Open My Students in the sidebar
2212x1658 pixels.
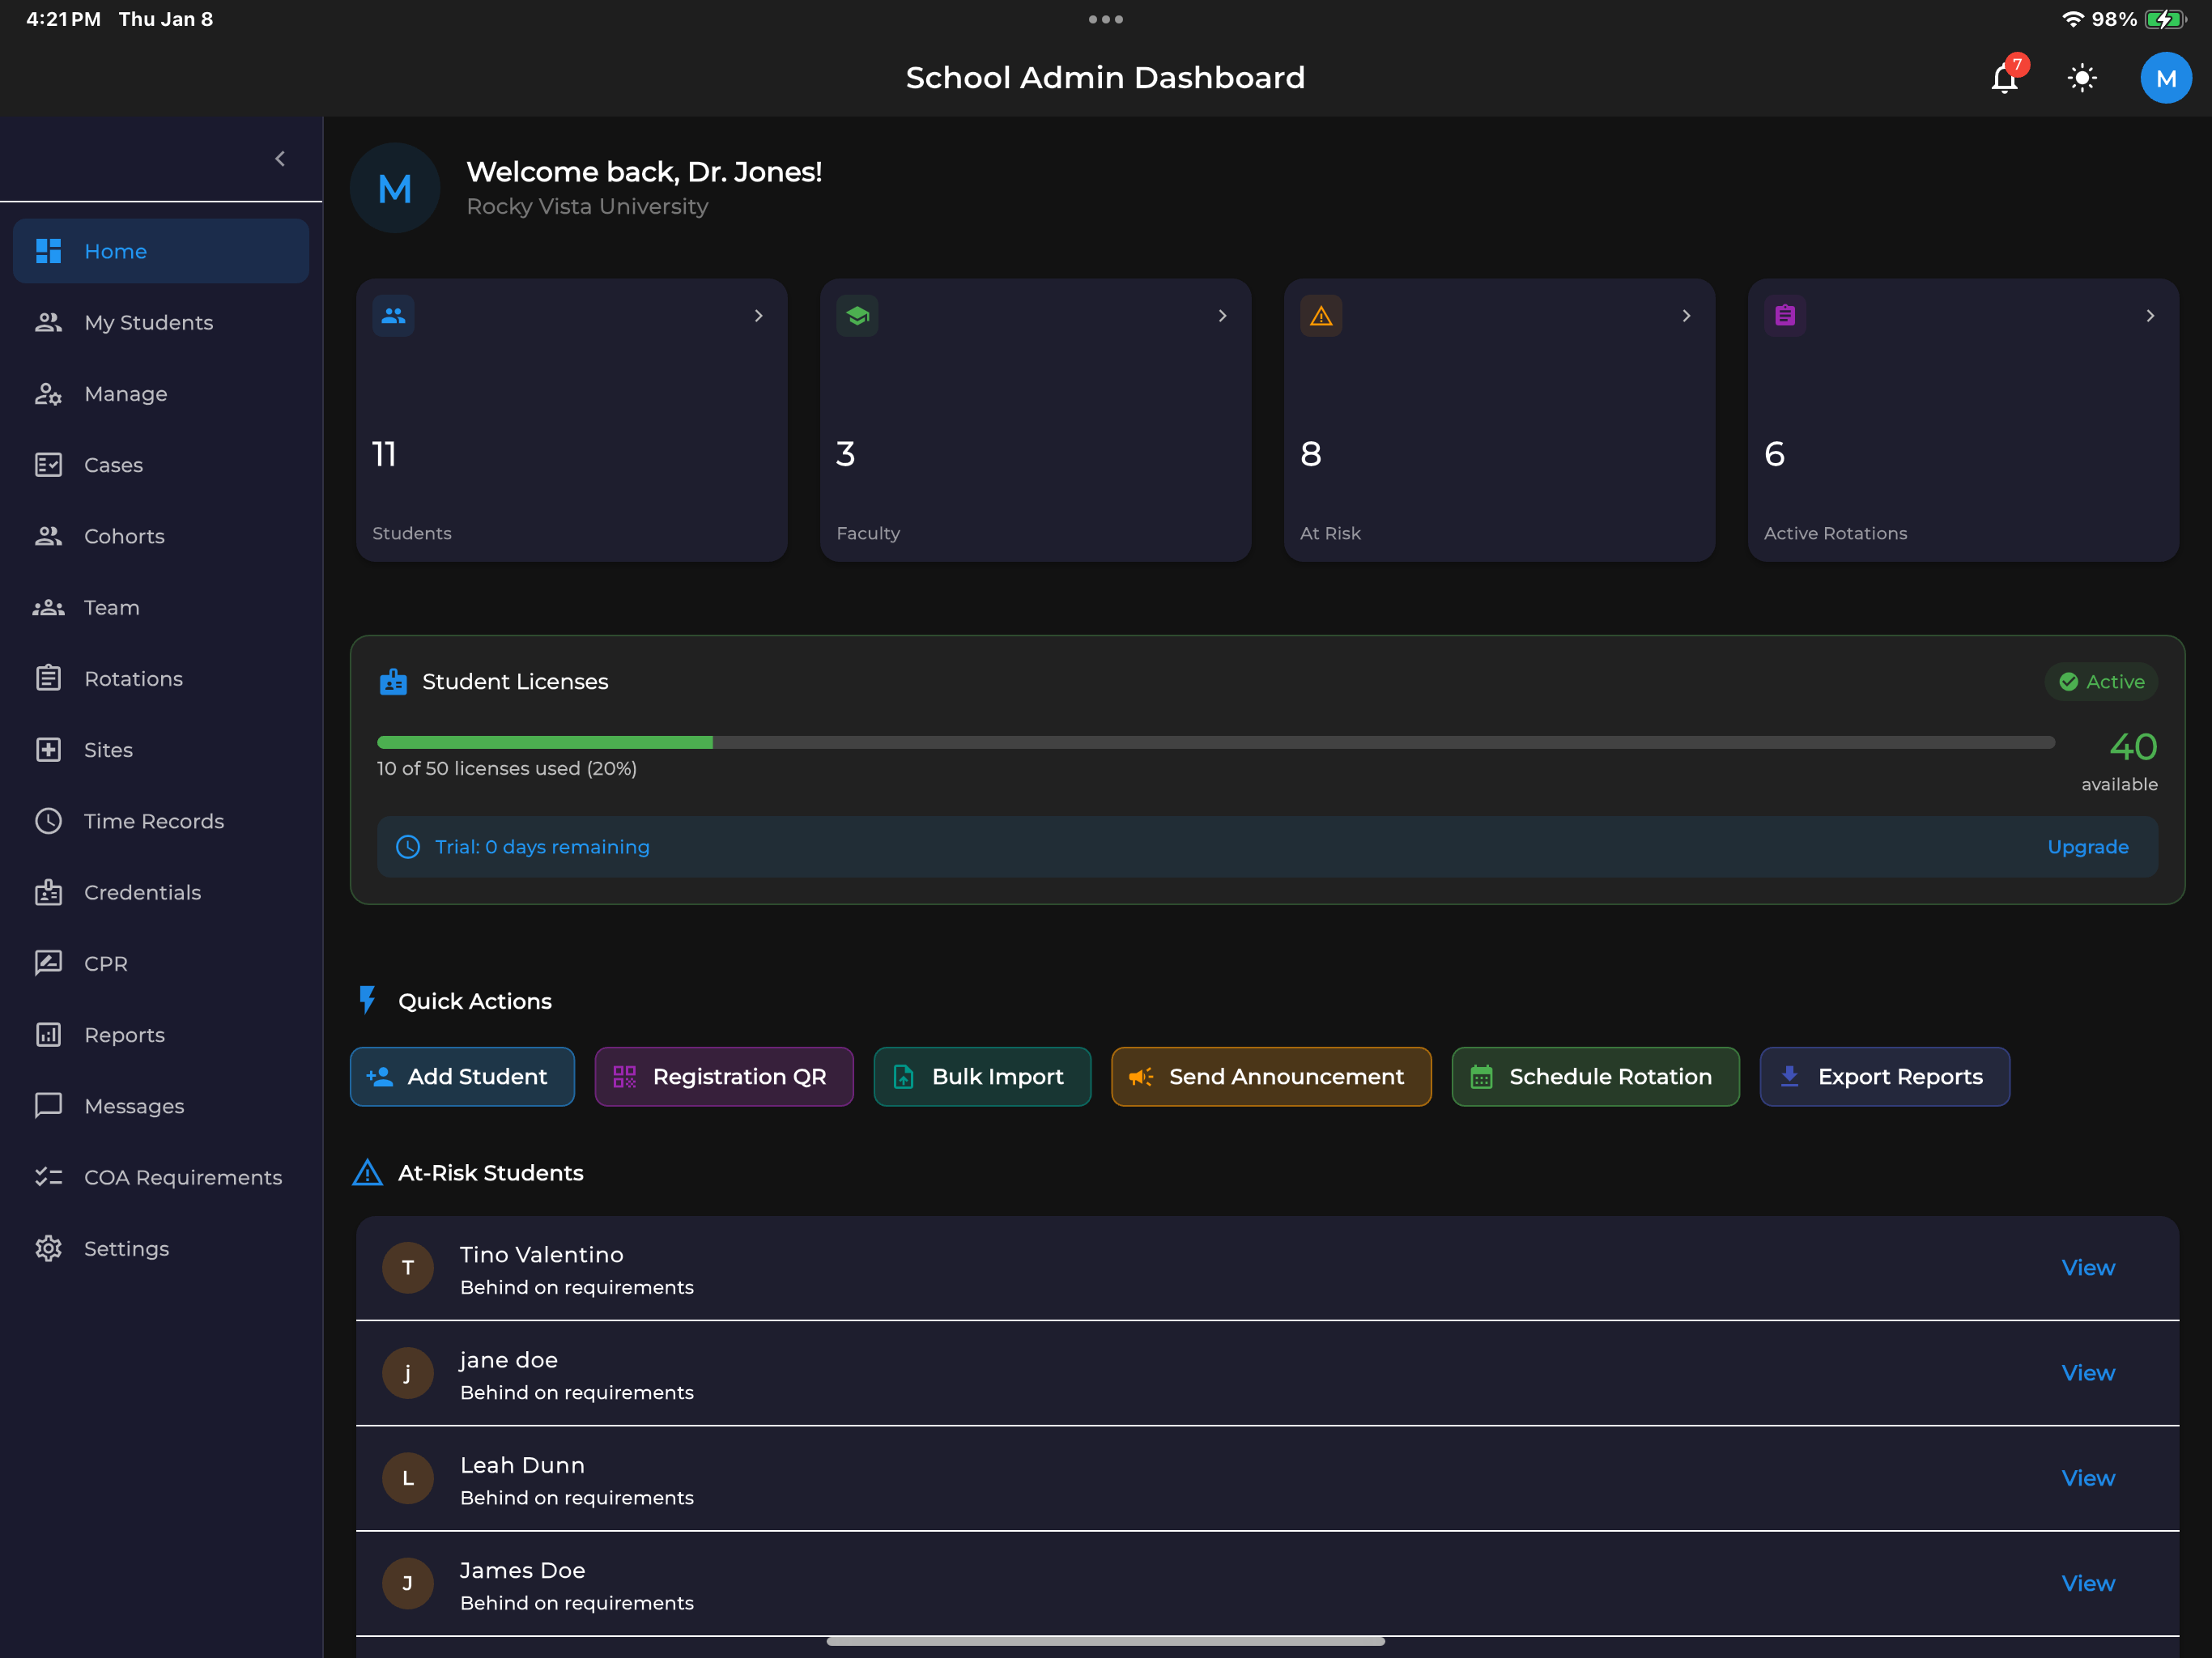coord(161,322)
